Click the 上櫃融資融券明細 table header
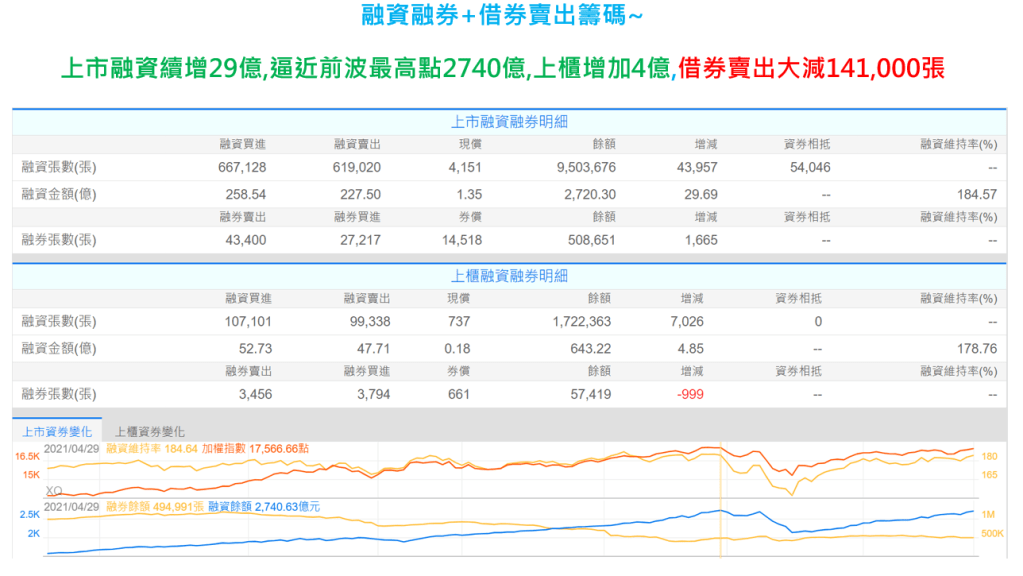Viewport: 1023px width, 576px height. pos(509,276)
